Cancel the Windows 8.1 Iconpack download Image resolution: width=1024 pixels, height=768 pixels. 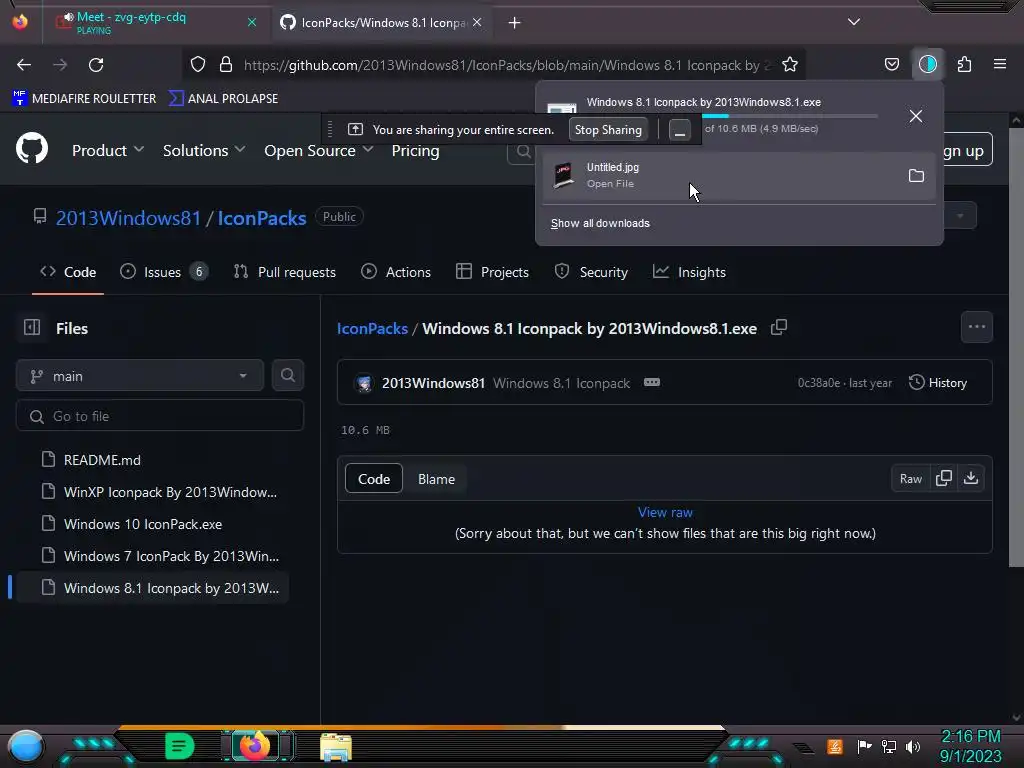[x=916, y=116]
